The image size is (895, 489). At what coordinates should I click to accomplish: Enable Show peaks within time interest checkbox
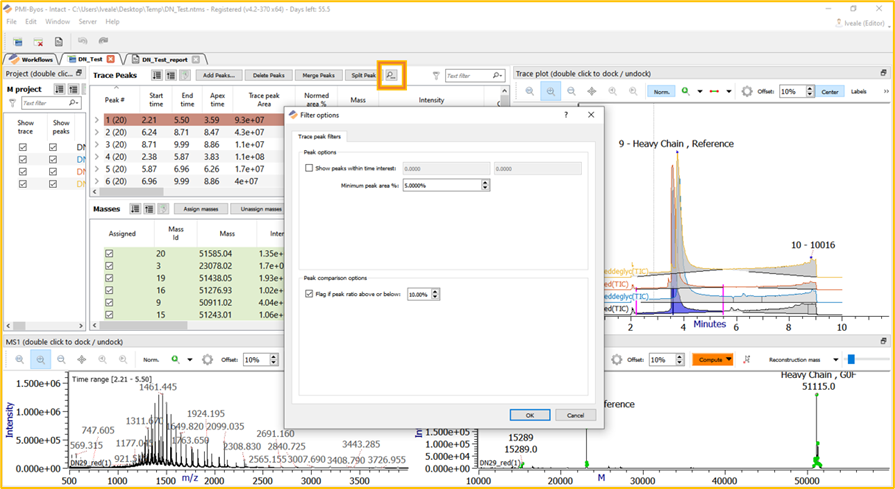click(309, 168)
